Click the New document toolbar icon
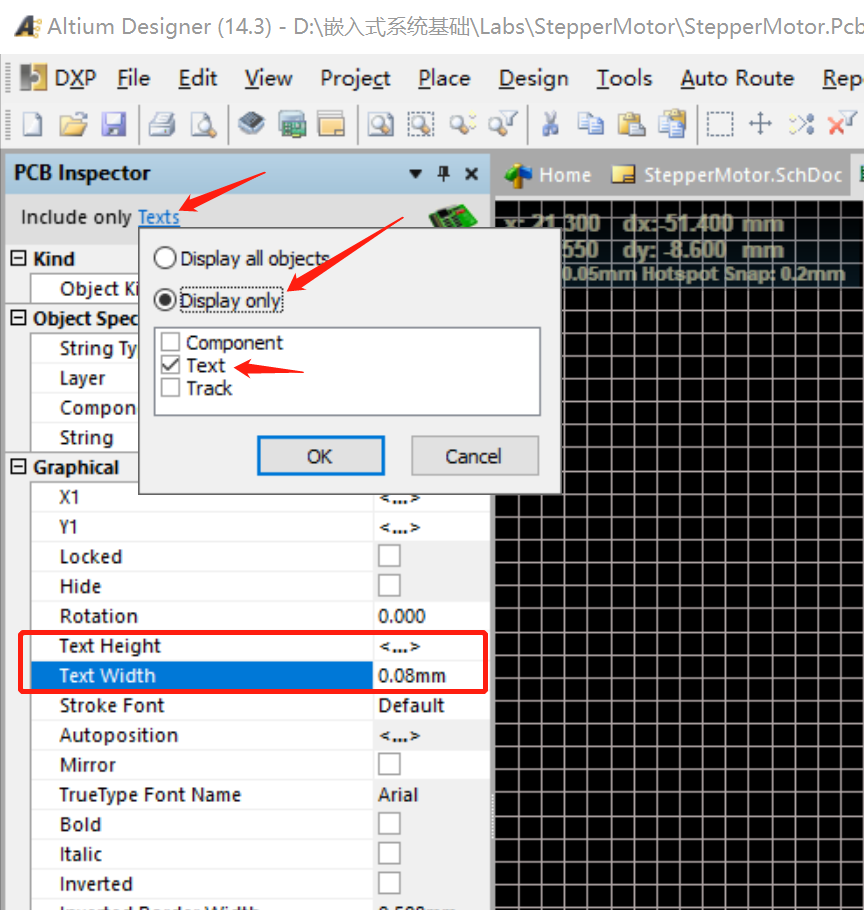864x910 pixels. click(x=32, y=124)
